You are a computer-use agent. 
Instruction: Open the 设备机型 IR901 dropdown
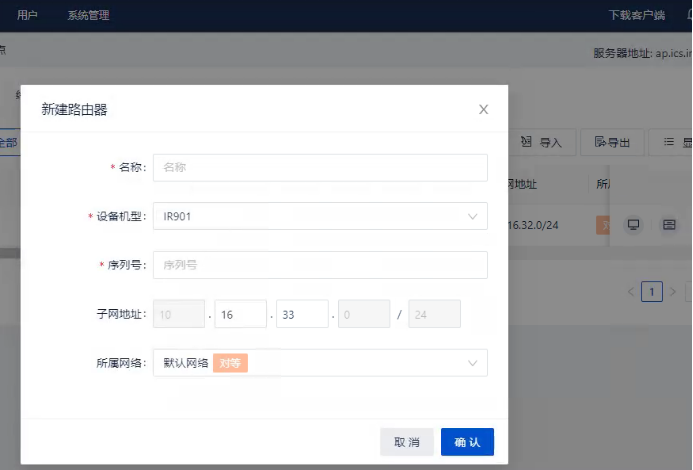tap(320, 216)
